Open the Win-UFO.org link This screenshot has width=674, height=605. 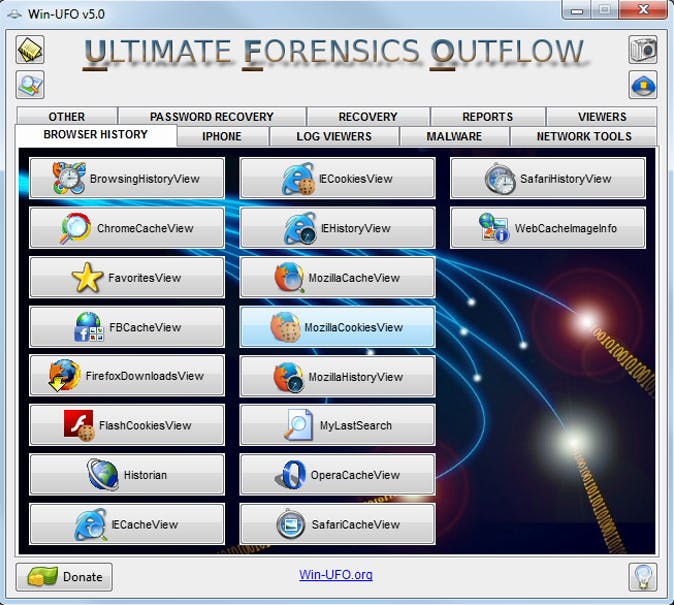point(336,574)
